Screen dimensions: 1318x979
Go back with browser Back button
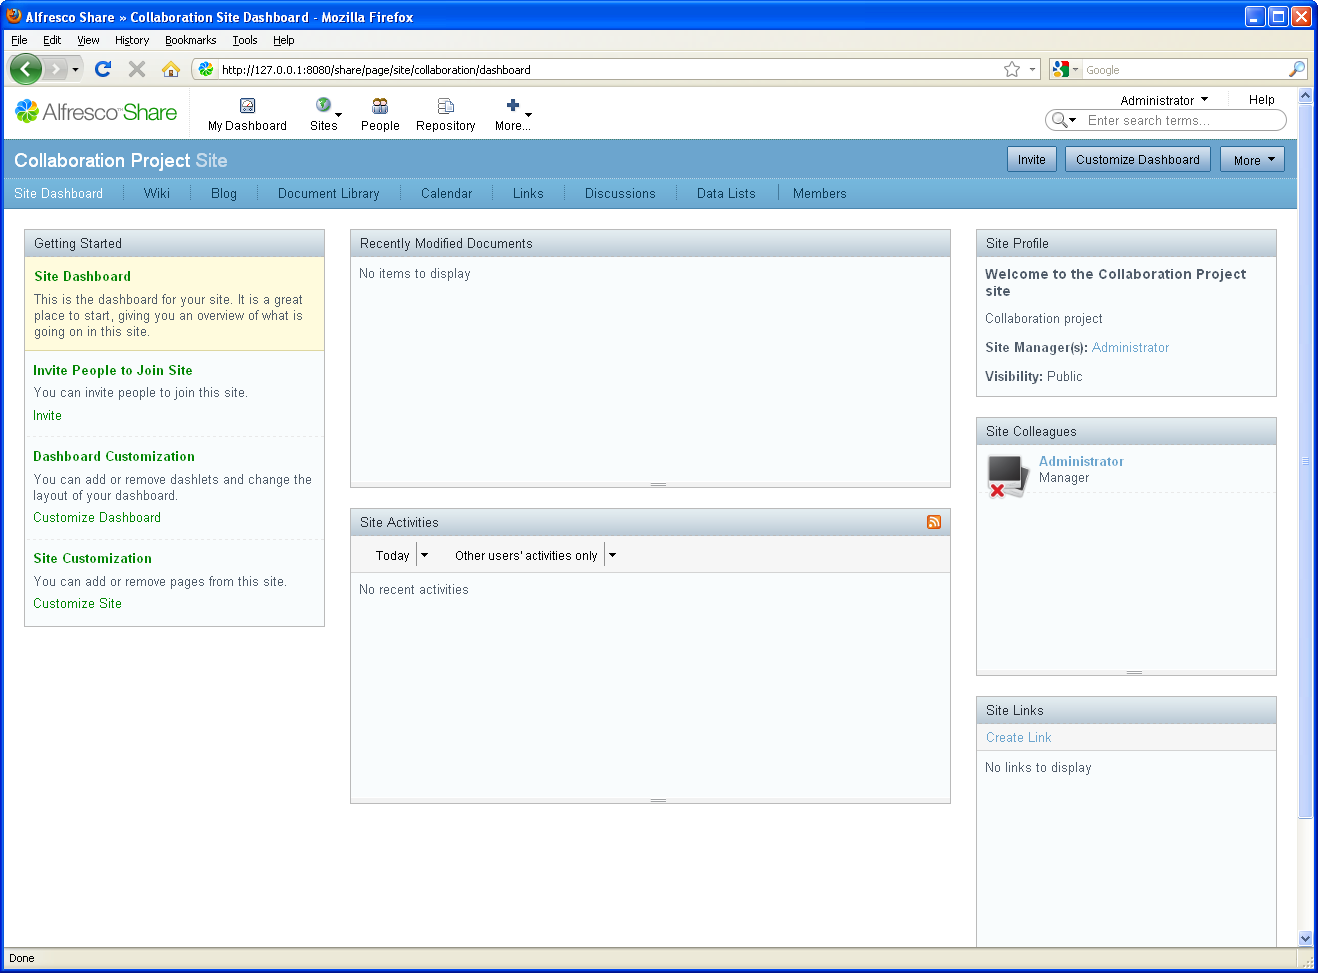coord(26,69)
